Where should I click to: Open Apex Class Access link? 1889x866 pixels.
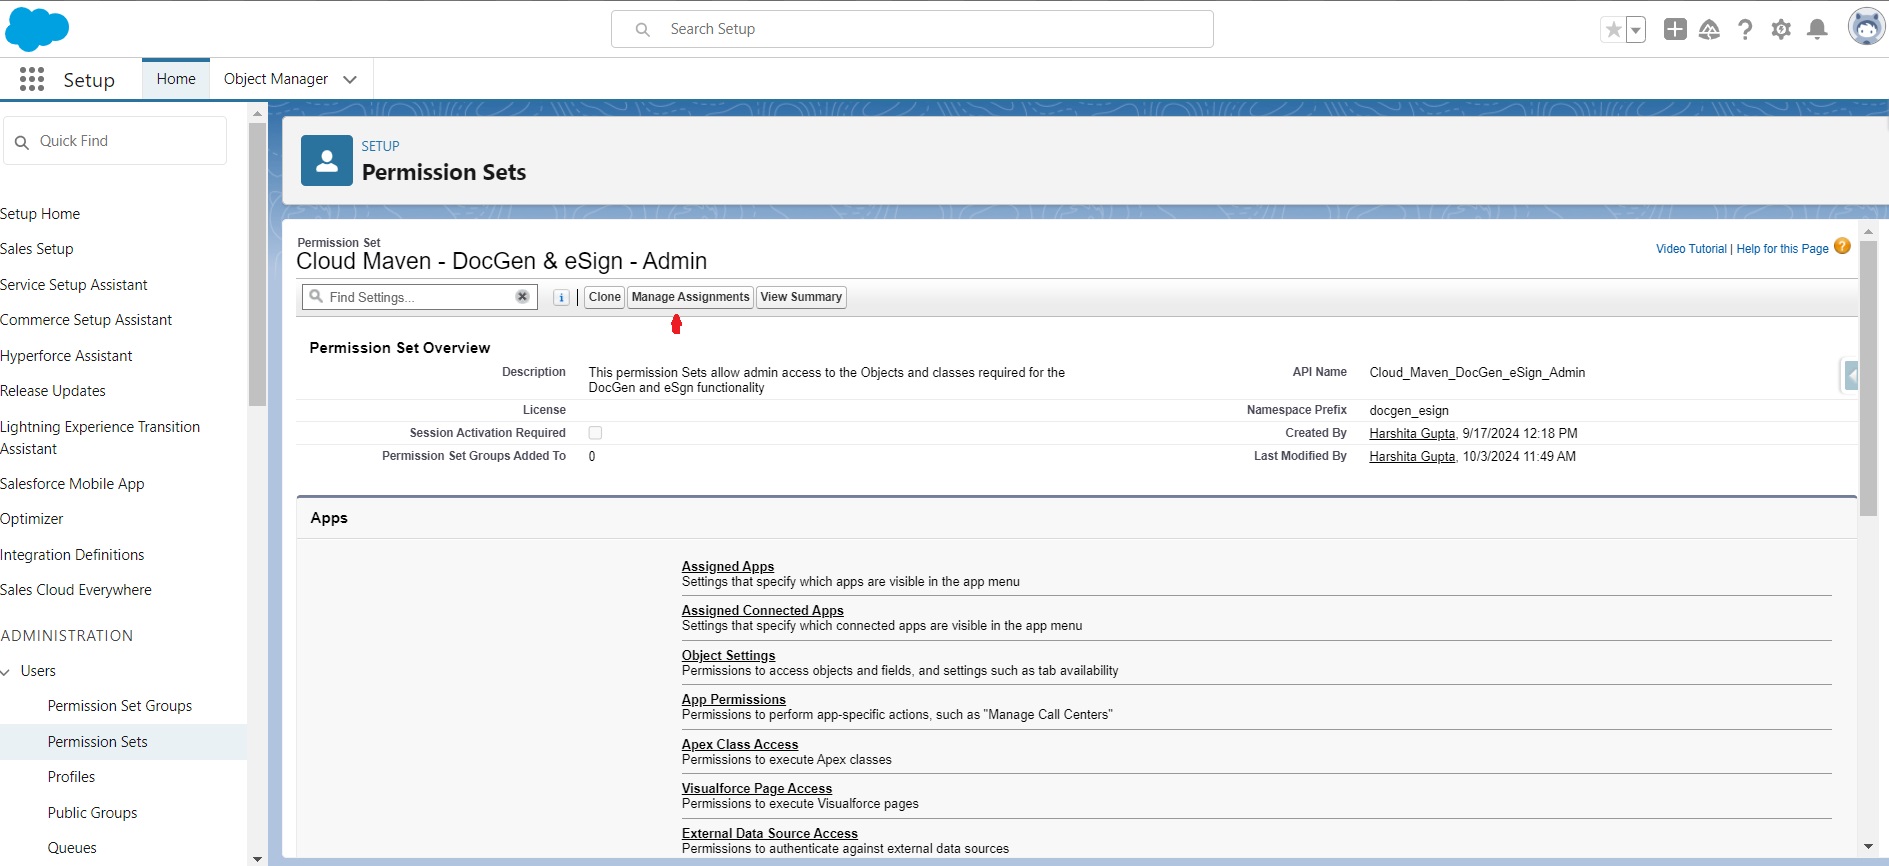click(x=740, y=744)
